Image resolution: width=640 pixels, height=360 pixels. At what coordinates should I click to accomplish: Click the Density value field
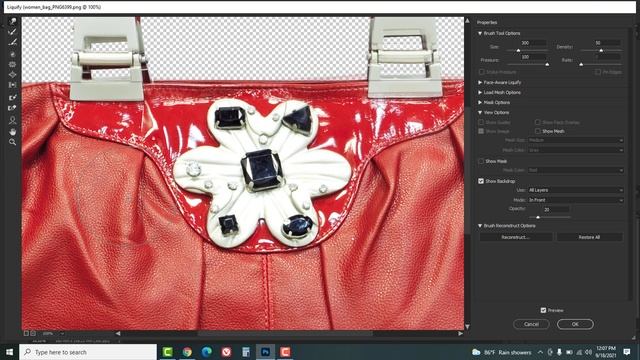[x=607, y=43]
